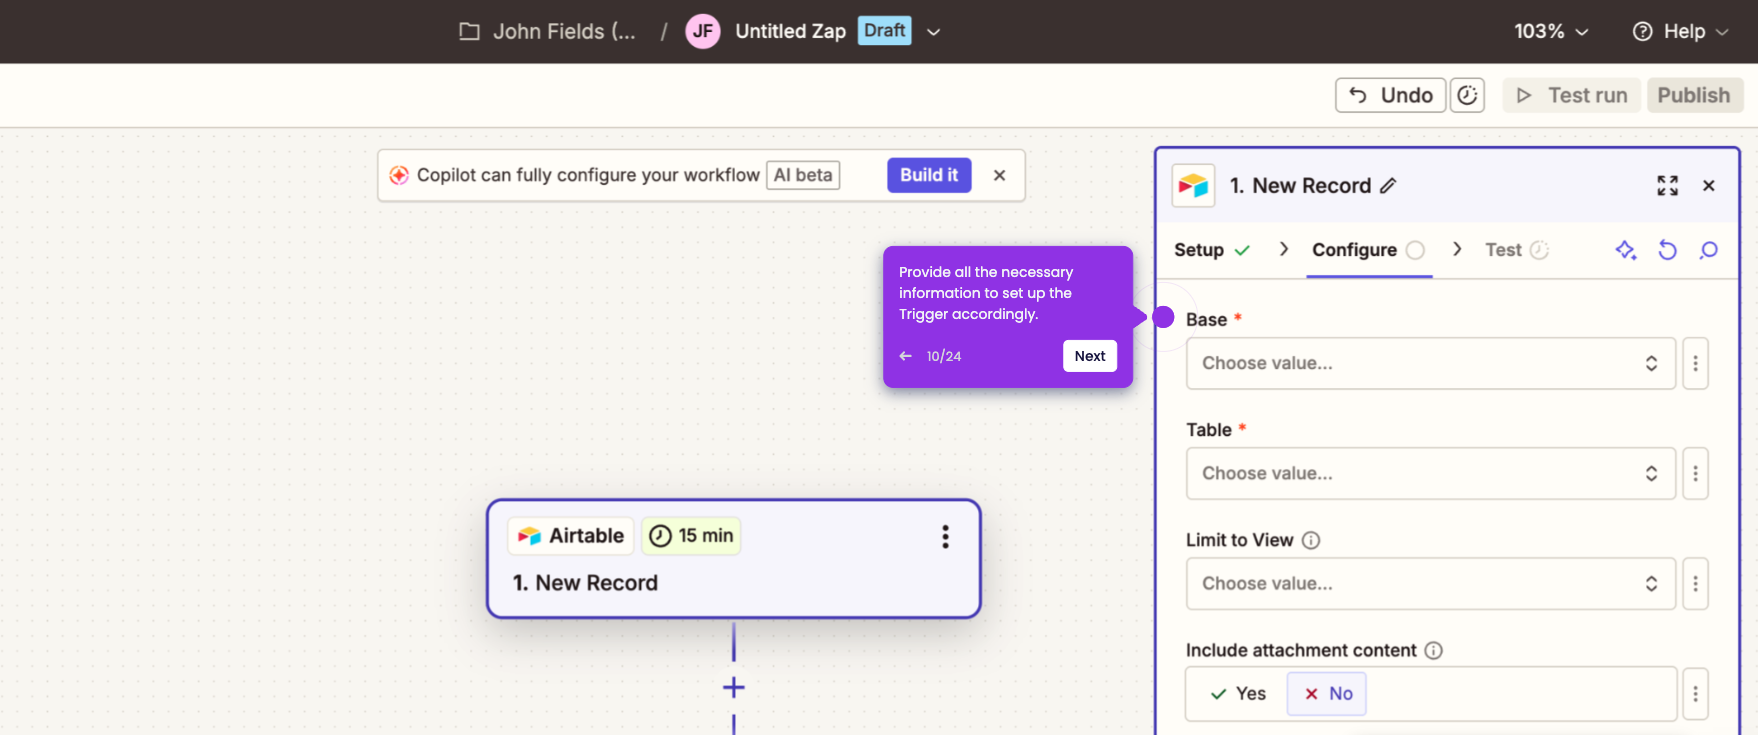Click the AI beta badge
Image resolution: width=1758 pixels, height=735 pixels.
(803, 175)
